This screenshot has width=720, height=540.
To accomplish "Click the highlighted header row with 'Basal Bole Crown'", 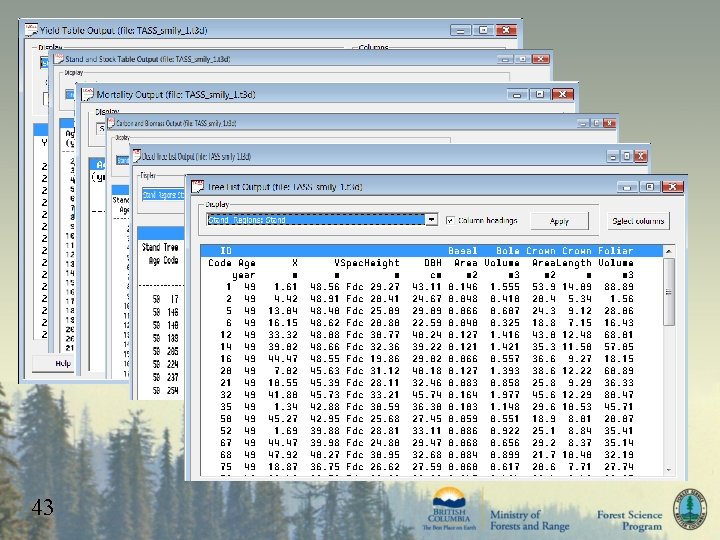I will tap(432, 251).
